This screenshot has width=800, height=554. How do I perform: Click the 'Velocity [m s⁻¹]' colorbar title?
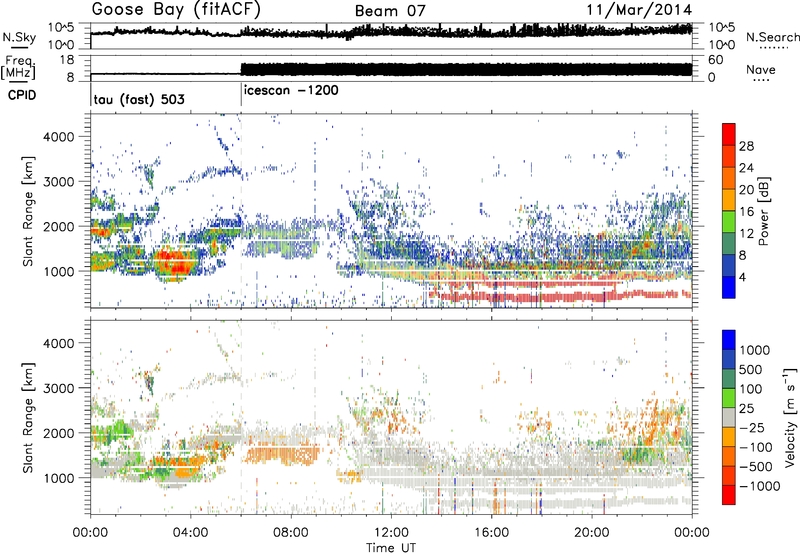click(x=790, y=417)
